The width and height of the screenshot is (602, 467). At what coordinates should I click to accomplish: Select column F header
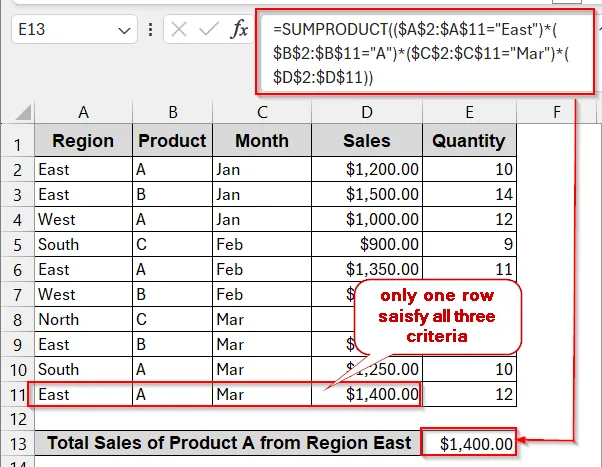pos(557,112)
